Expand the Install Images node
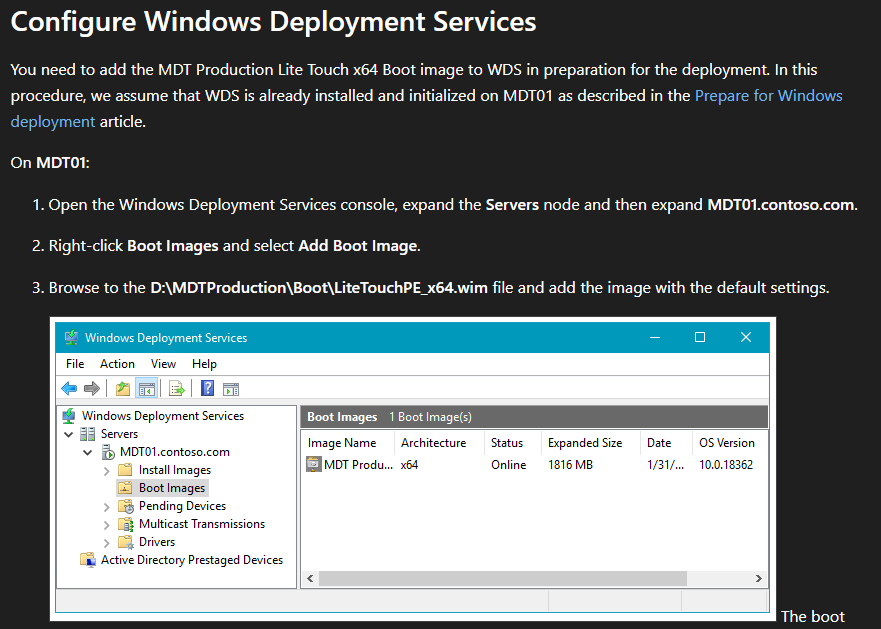Viewport: 881px width, 629px height. click(107, 470)
